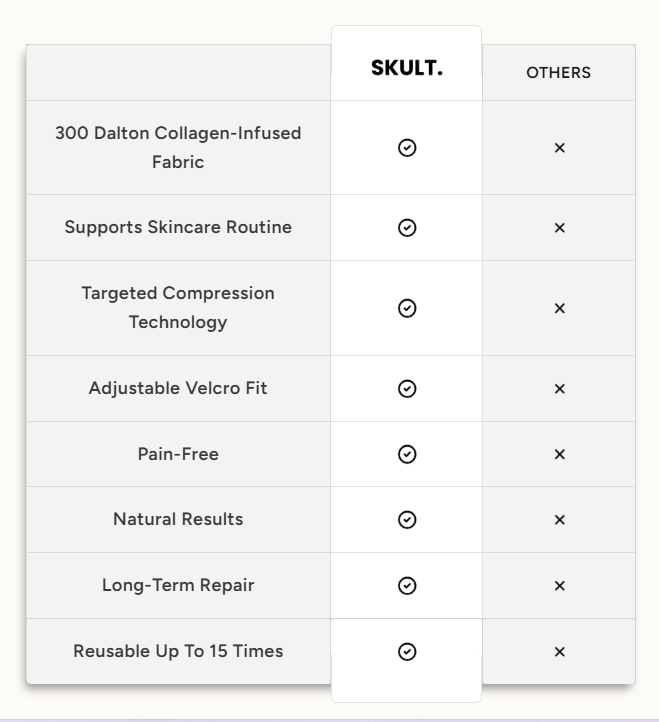
Task: Click the Pain-Free checkmark icon
Action: (407, 454)
